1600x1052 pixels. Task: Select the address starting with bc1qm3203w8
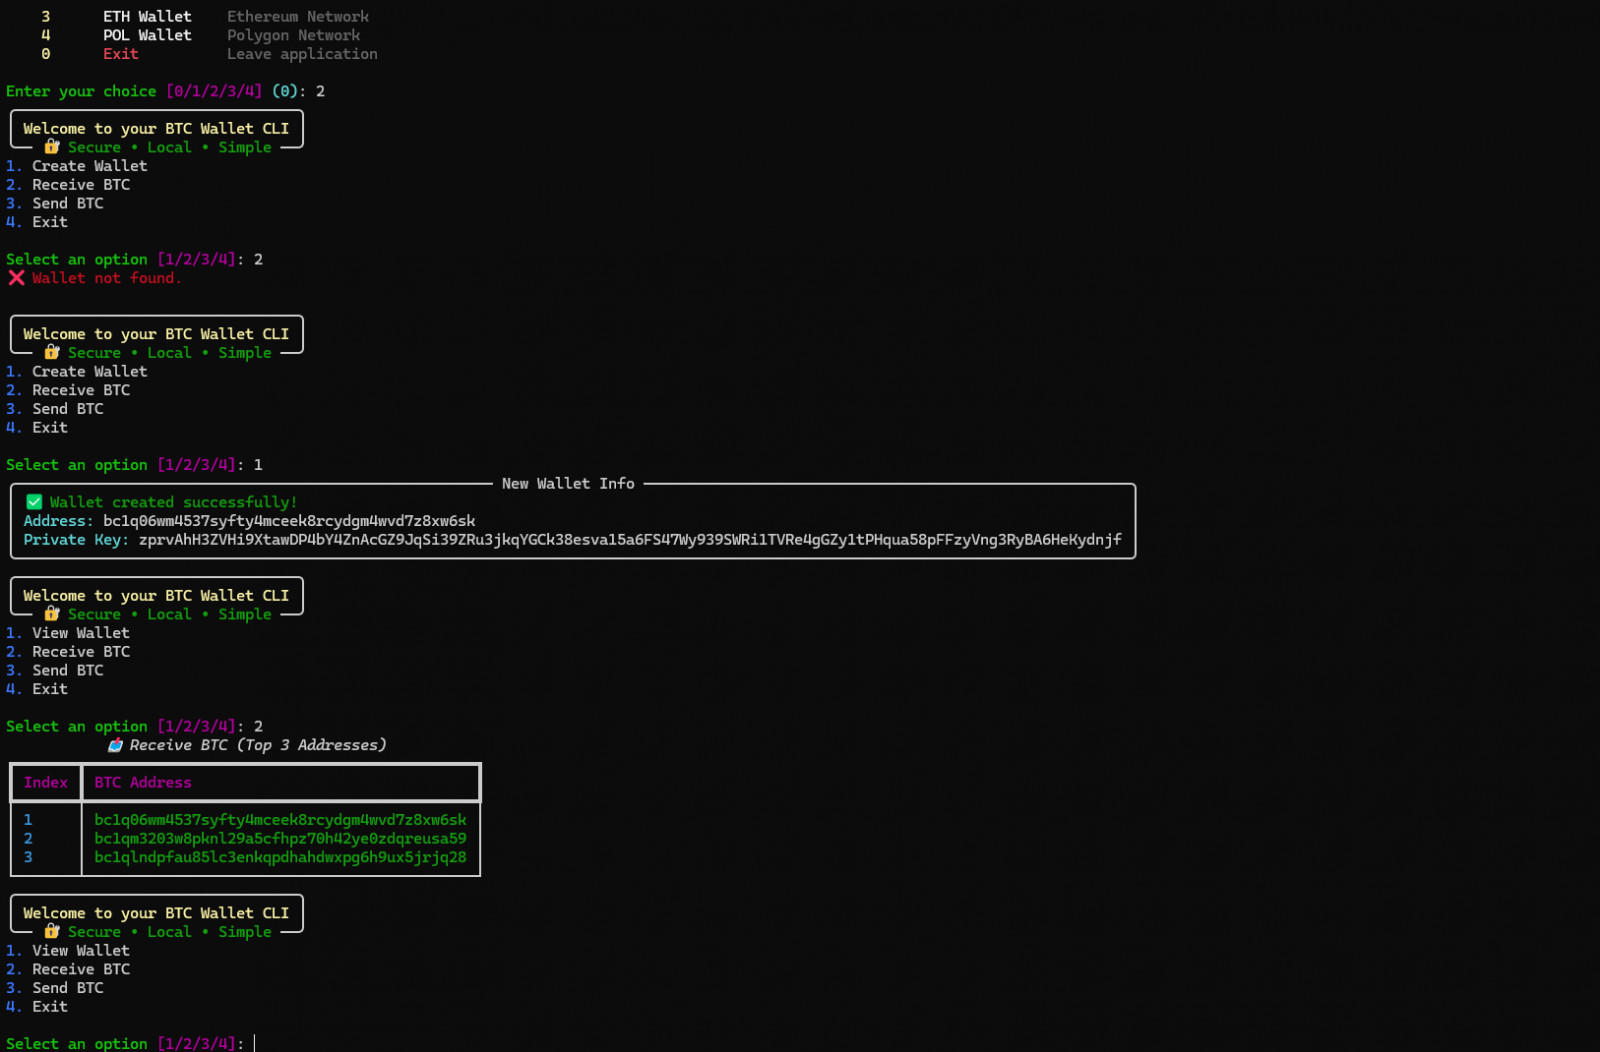280,839
